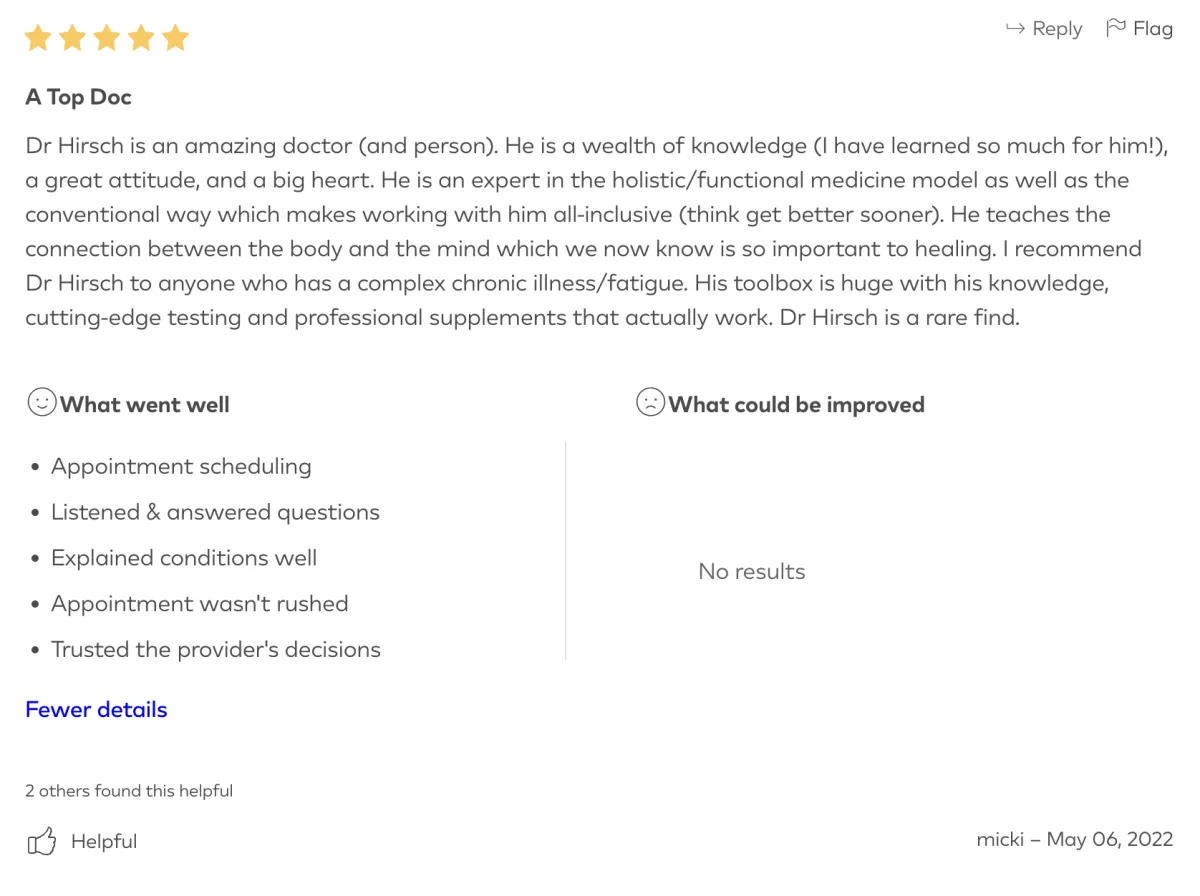Click the frowning face icon
The image size is (1200, 896).
point(650,403)
